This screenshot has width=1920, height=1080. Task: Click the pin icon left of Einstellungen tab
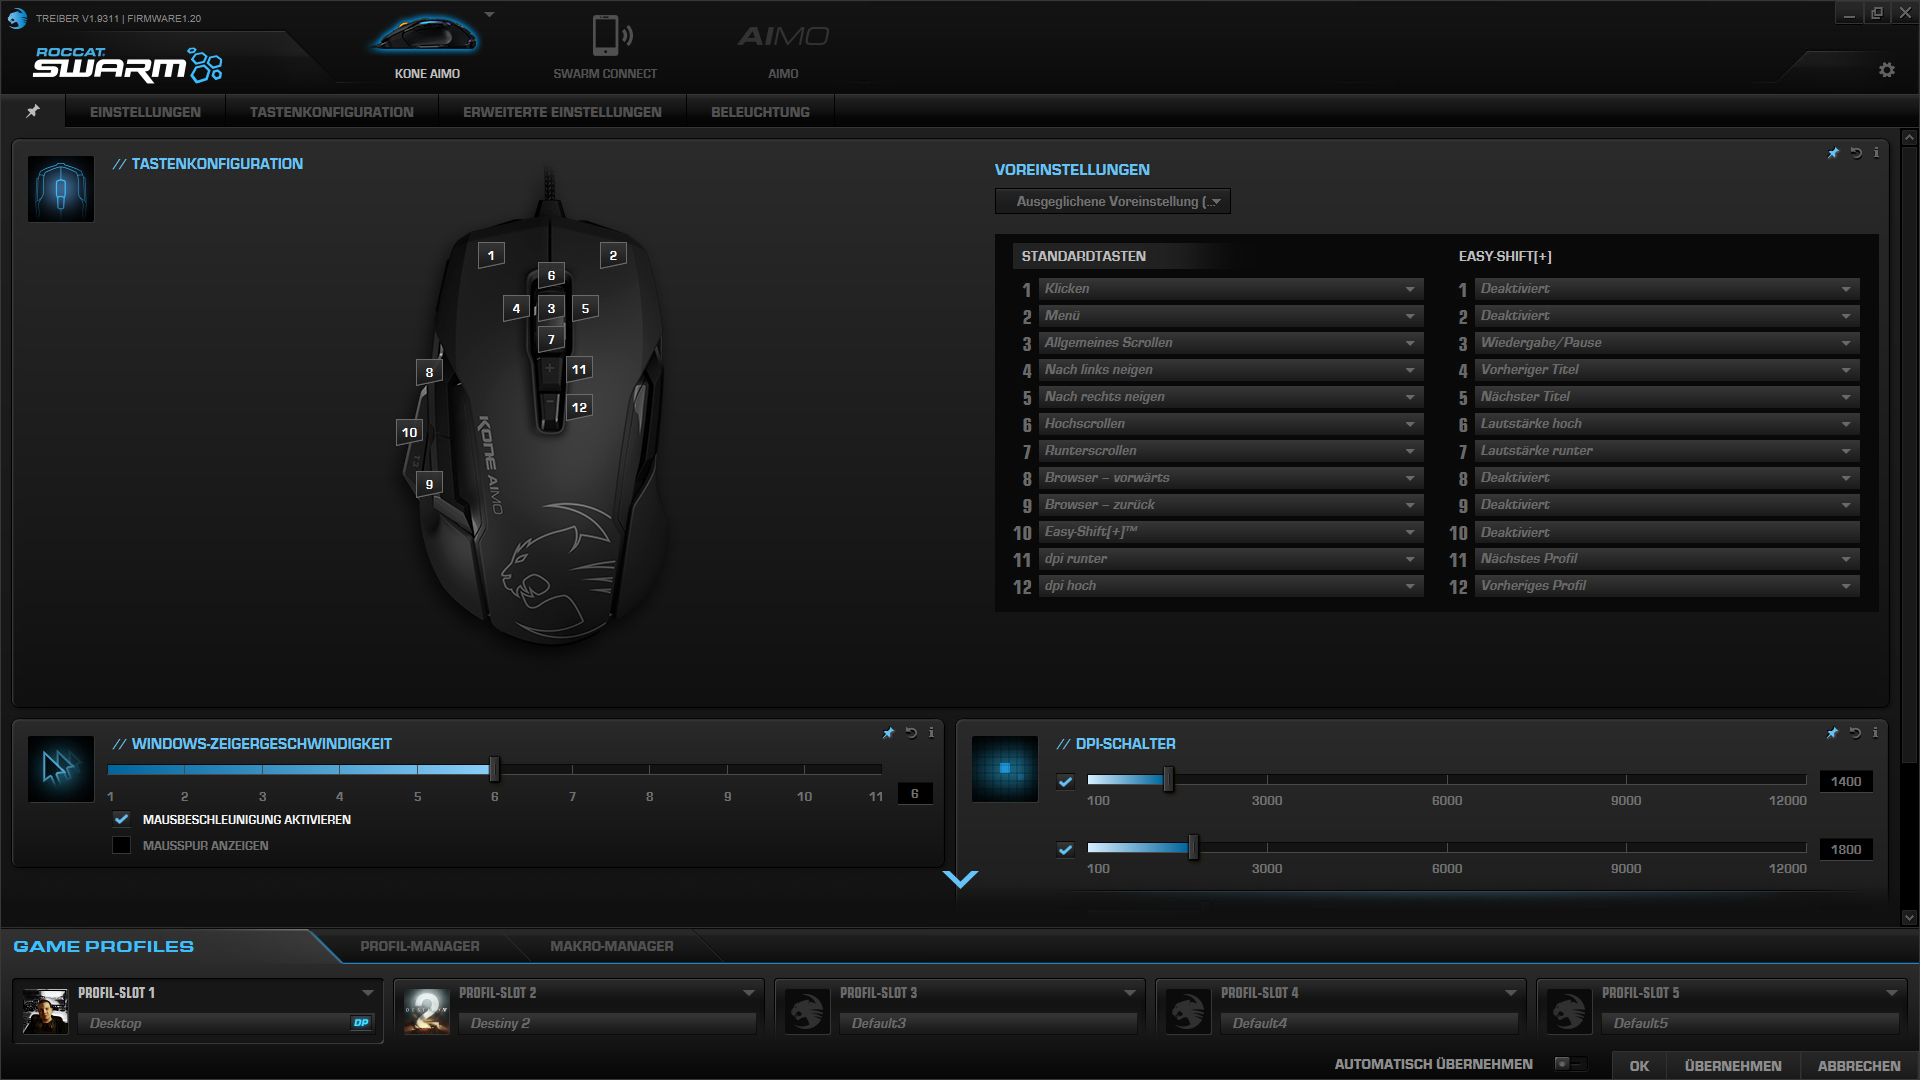33,111
